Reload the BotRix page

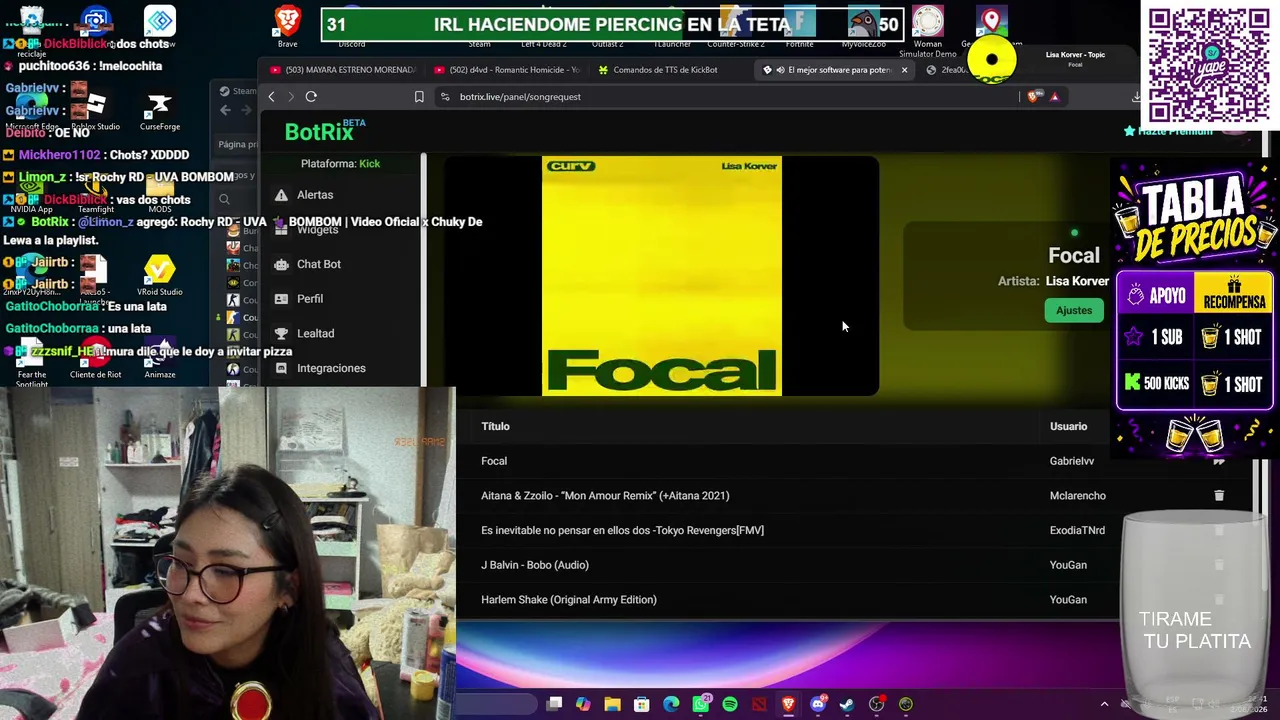[311, 97]
